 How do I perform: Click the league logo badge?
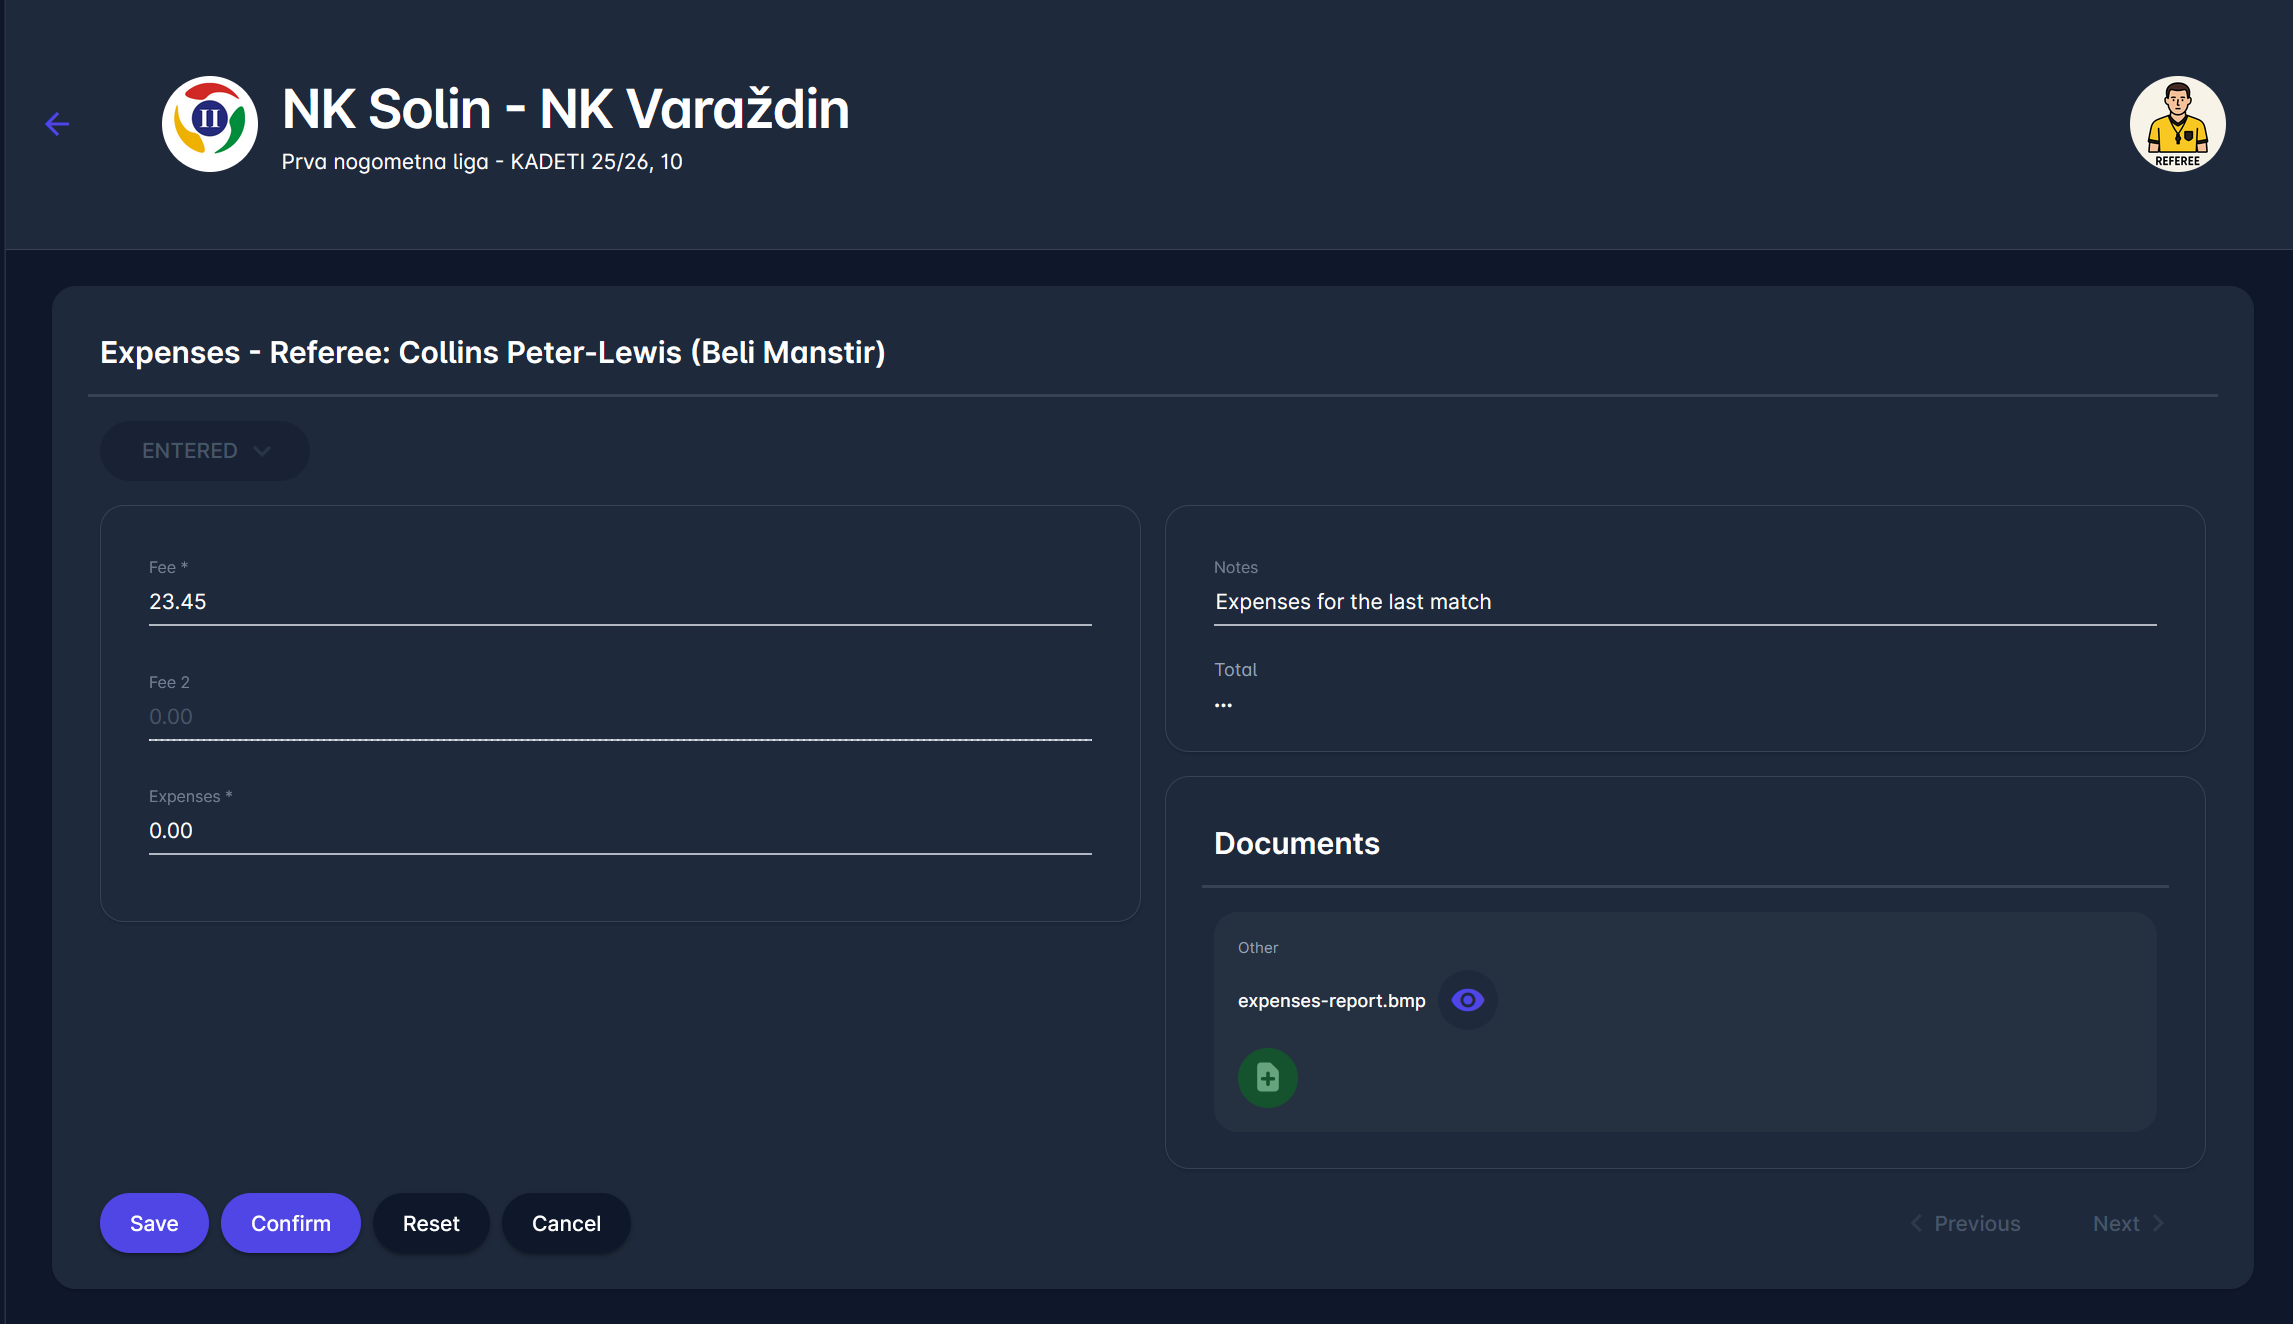210,124
